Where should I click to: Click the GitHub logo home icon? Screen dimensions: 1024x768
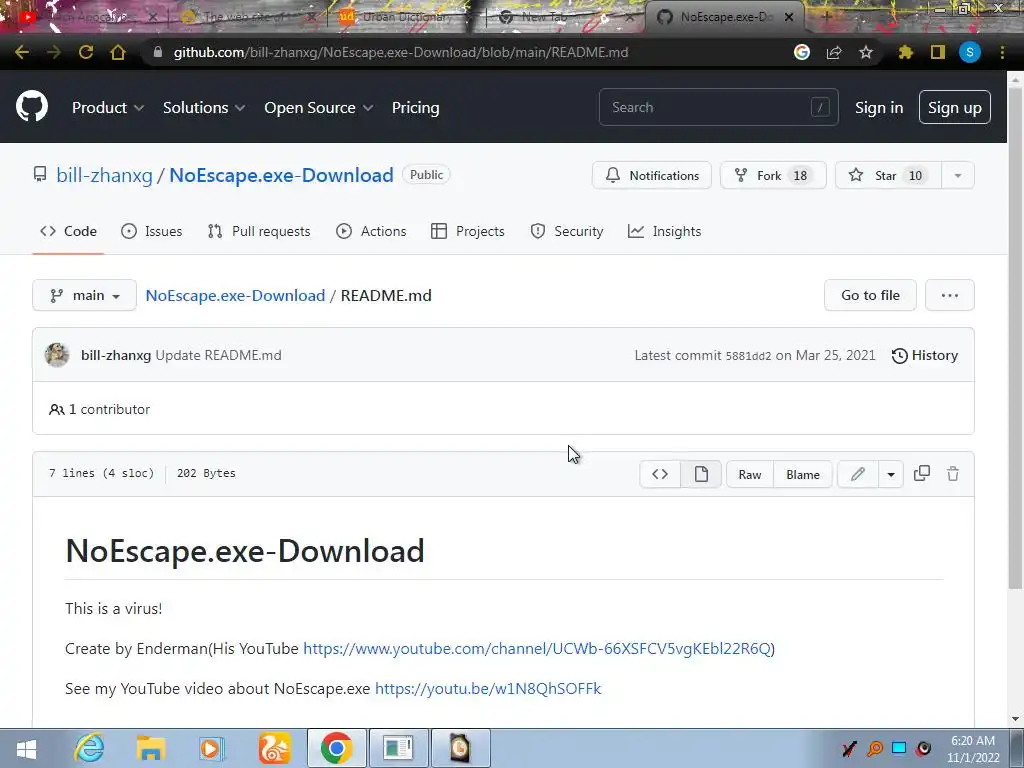click(32, 107)
